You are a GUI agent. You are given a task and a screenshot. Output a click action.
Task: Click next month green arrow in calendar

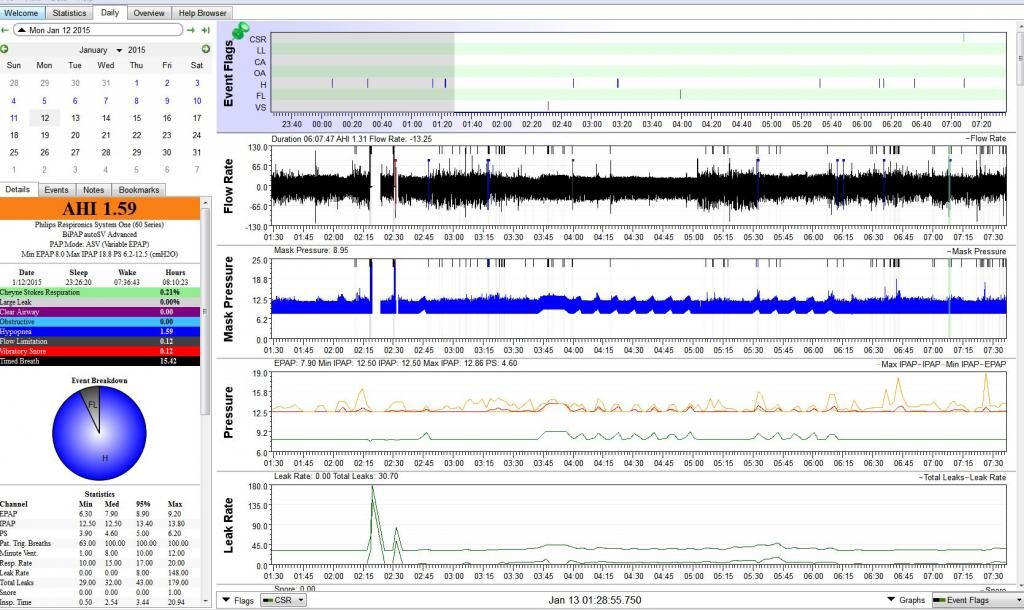(204, 49)
